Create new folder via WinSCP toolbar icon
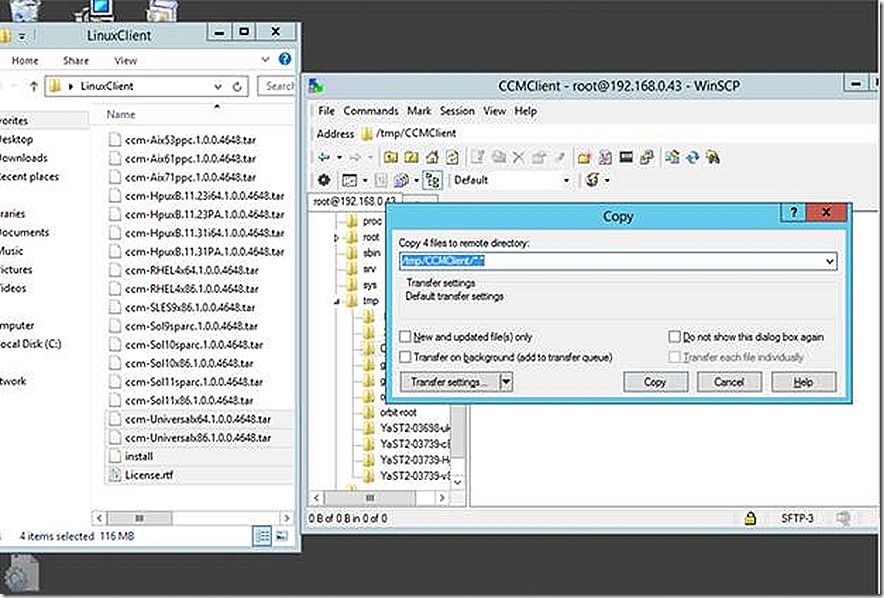The height and width of the screenshot is (598, 884). click(584, 157)
